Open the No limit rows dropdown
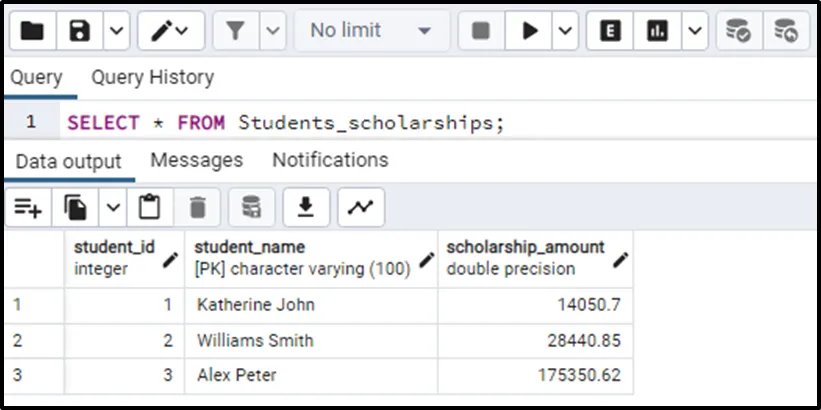 click(x=371, y=31)
